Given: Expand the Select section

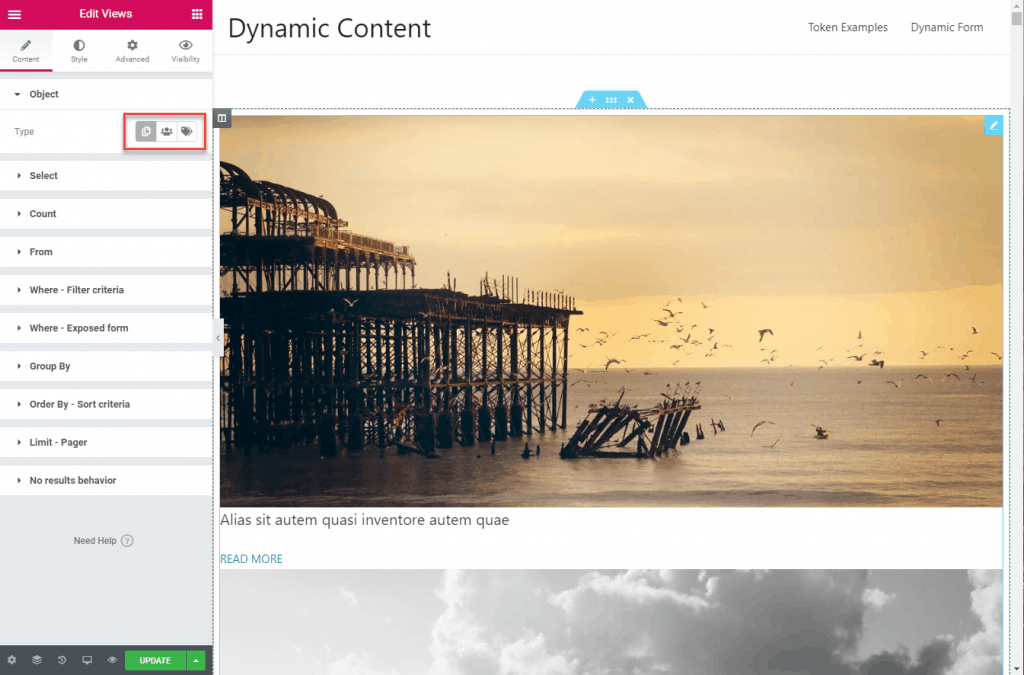Looking at the screenshot, I should (x=44, y=176).
